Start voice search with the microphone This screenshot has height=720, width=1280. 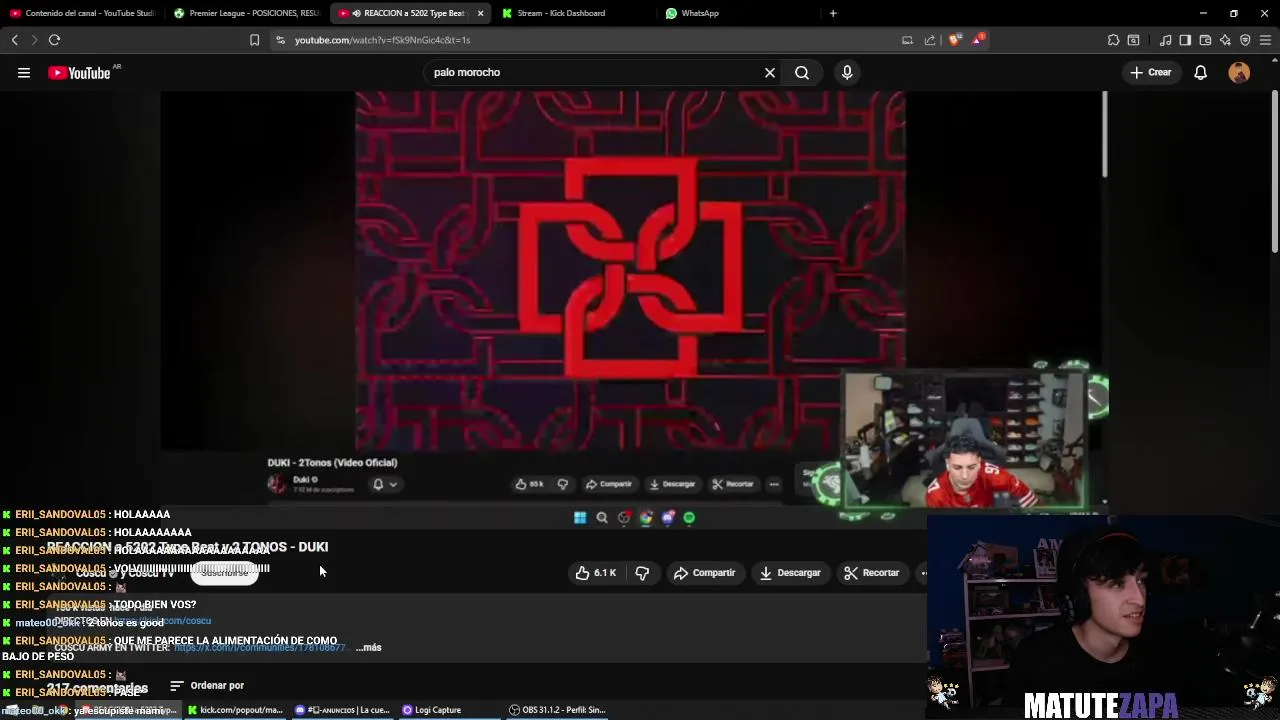point(847,72)
